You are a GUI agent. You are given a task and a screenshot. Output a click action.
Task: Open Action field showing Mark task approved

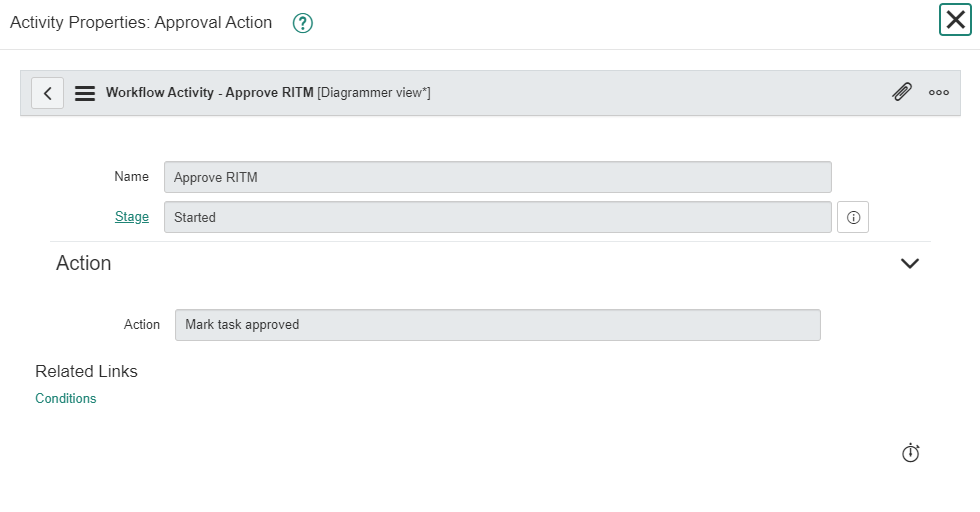click(498, 325)
